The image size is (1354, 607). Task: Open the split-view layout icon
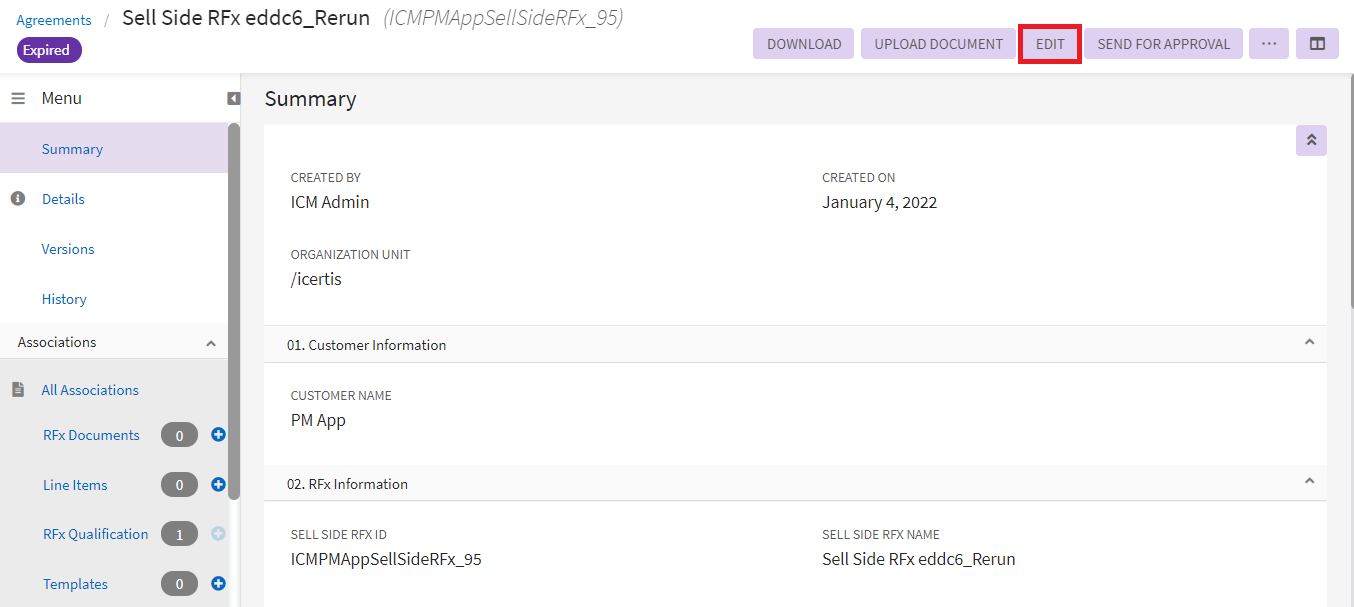1317,44
